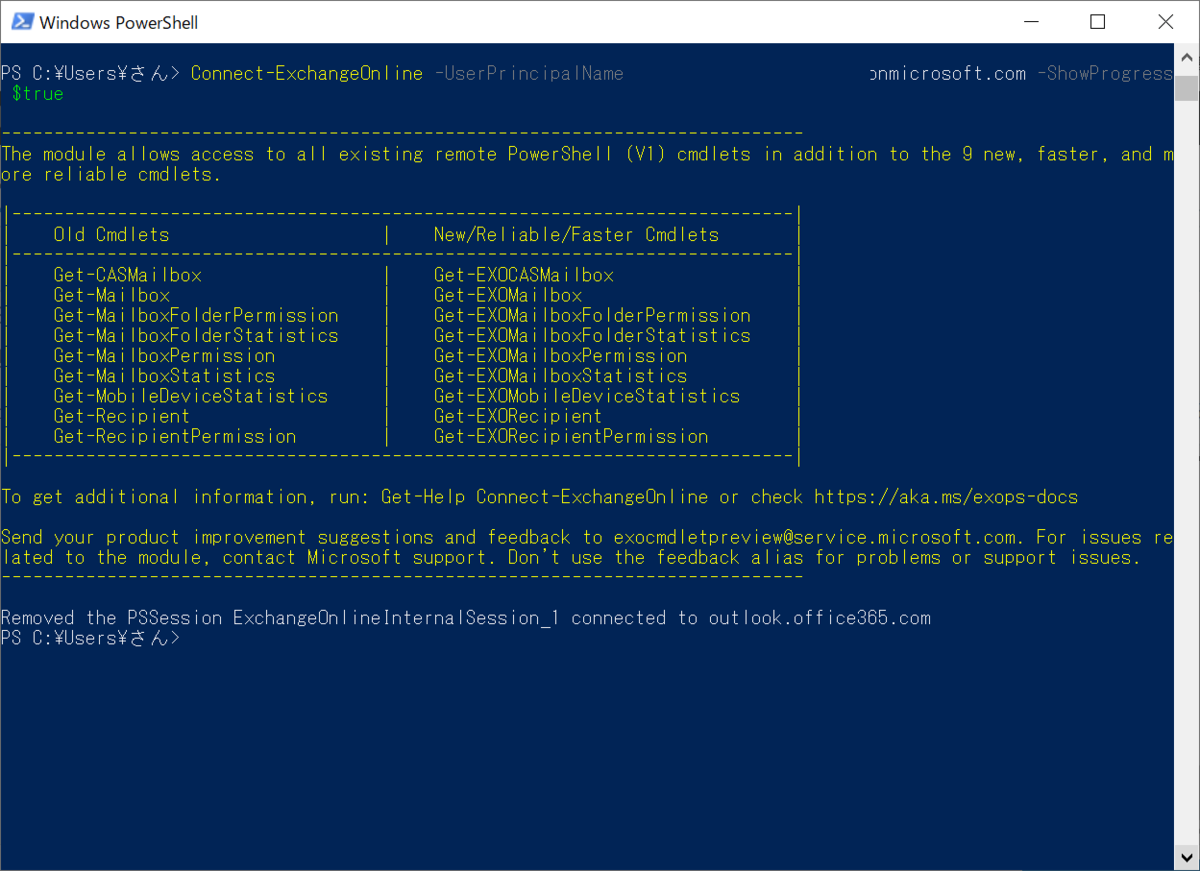Click the onmicrosoft.com domain in the command
Image resolution: width=1200 pixels, height=871 pixels.
tap(948, 73)
